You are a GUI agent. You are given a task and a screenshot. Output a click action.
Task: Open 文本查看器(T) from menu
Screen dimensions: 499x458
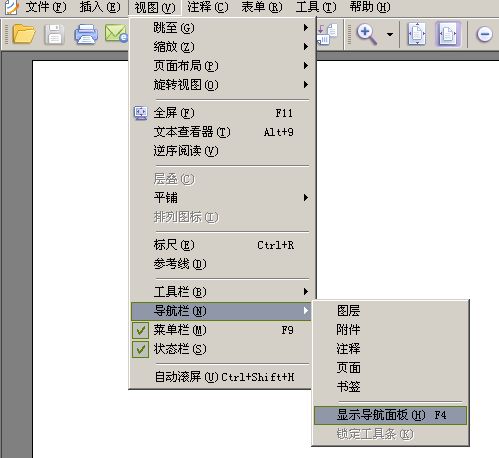(x=221, y=132)
